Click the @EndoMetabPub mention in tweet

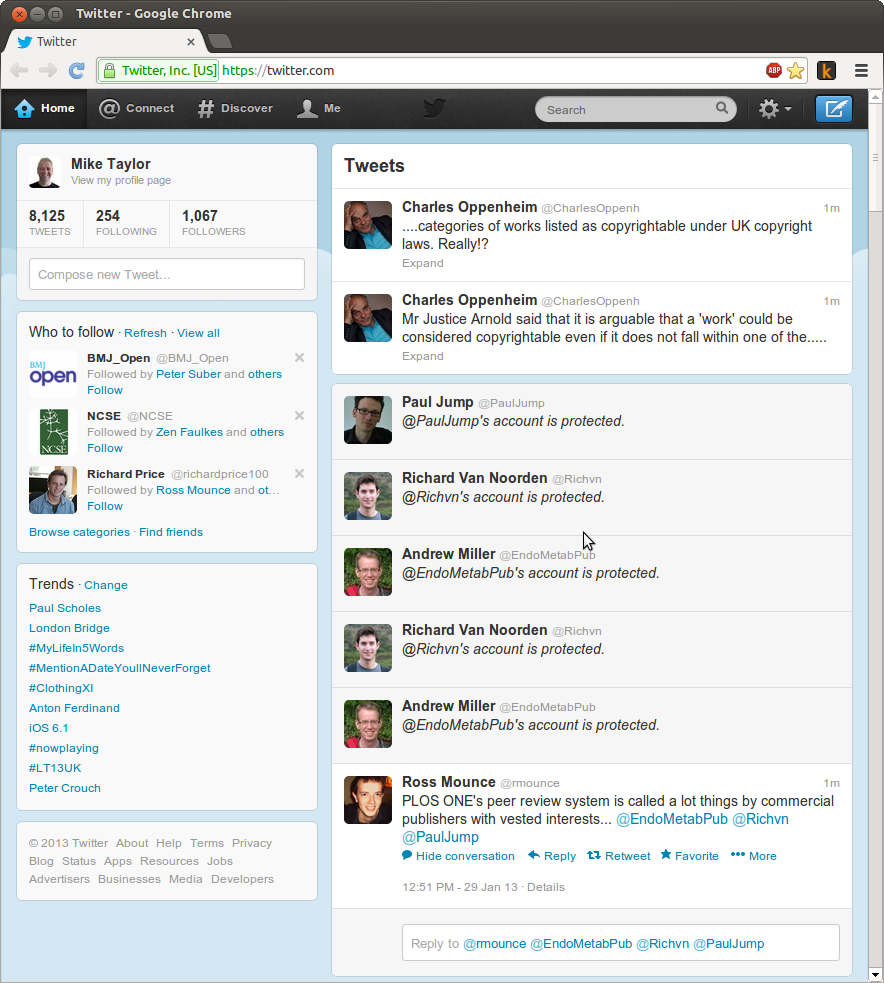pos(672,819)
